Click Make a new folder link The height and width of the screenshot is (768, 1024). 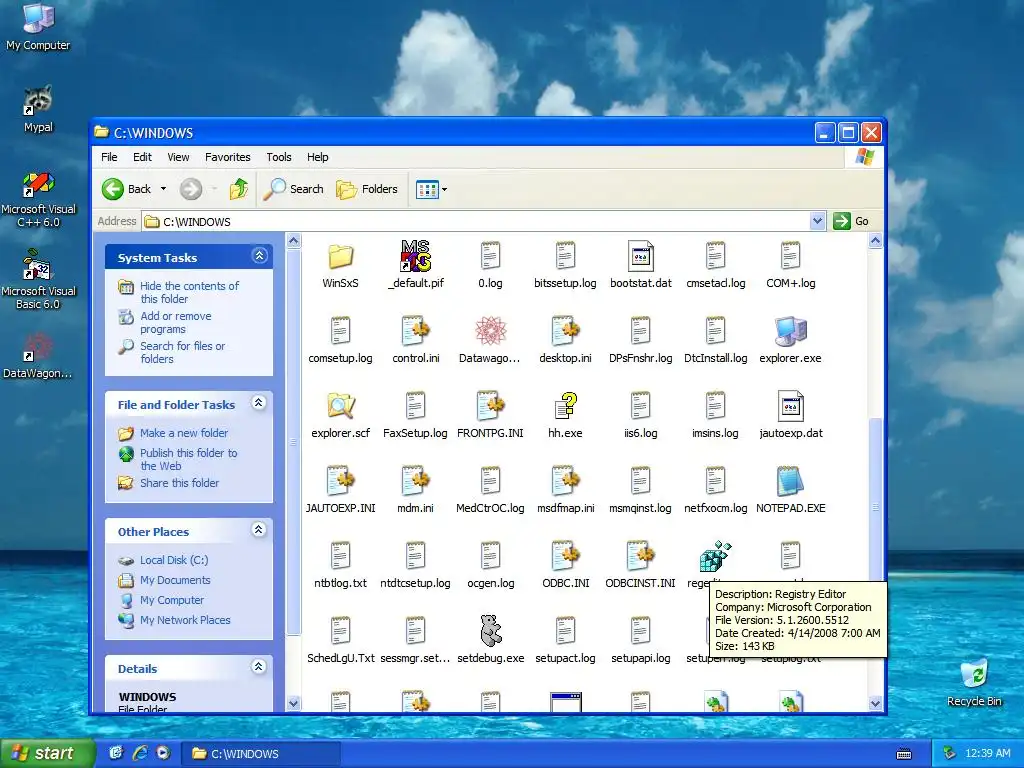click(x=184, y=433)
